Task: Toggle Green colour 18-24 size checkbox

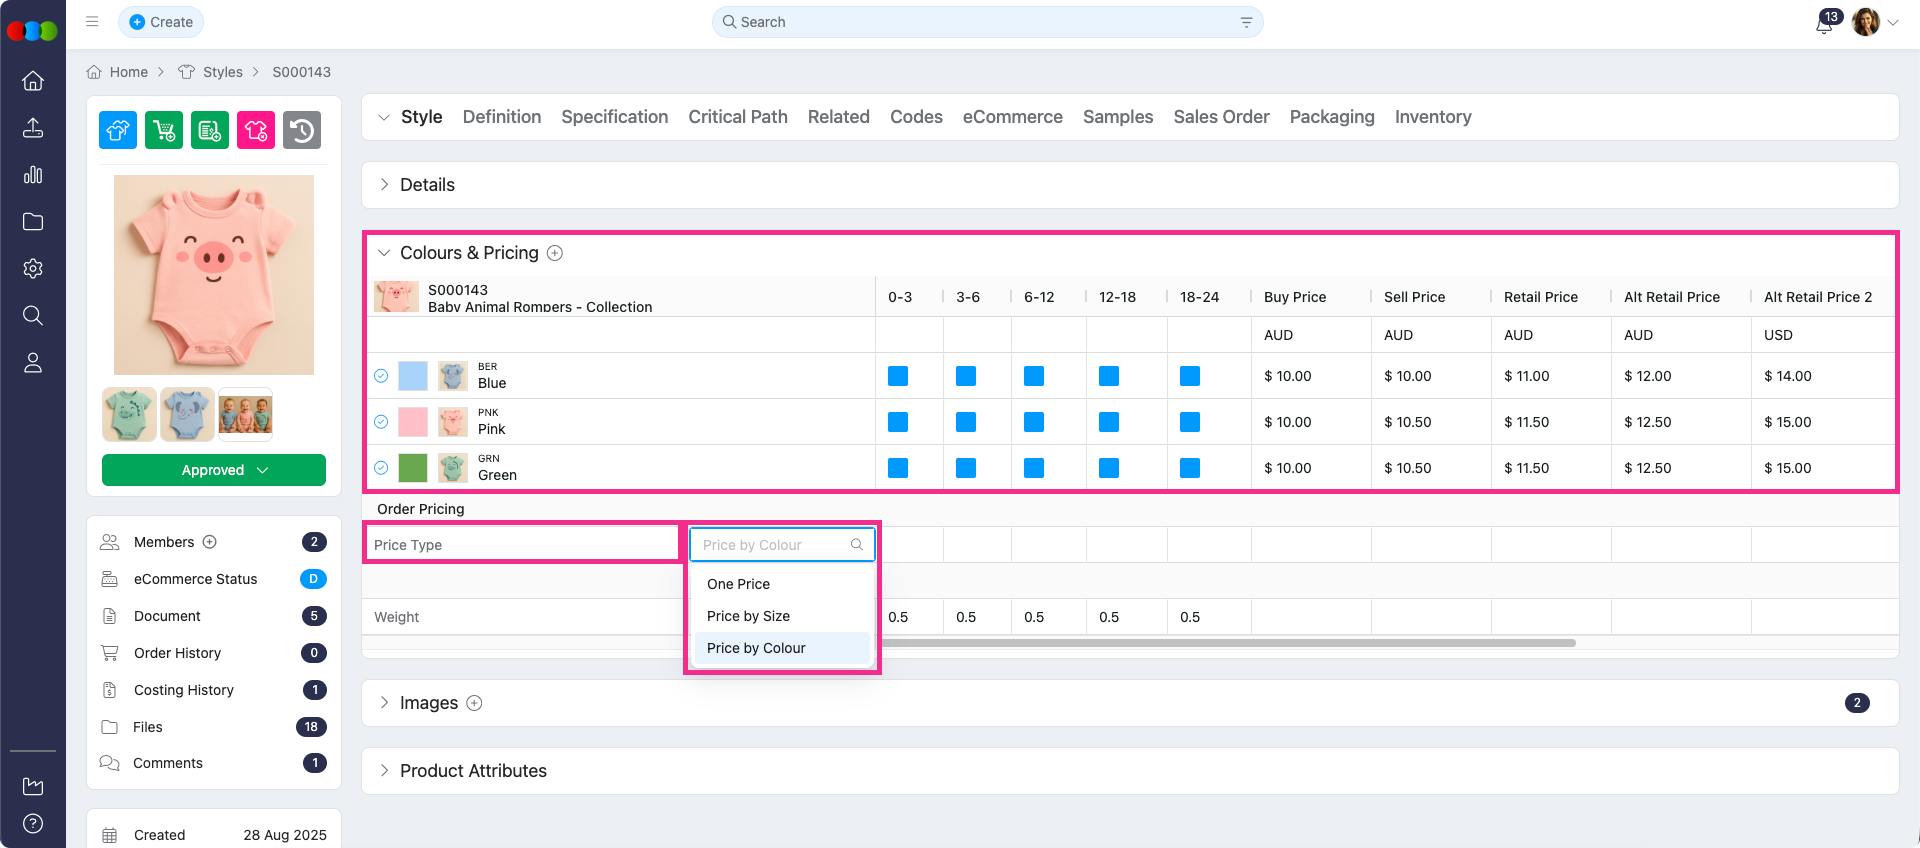Action: (1189, 468)
